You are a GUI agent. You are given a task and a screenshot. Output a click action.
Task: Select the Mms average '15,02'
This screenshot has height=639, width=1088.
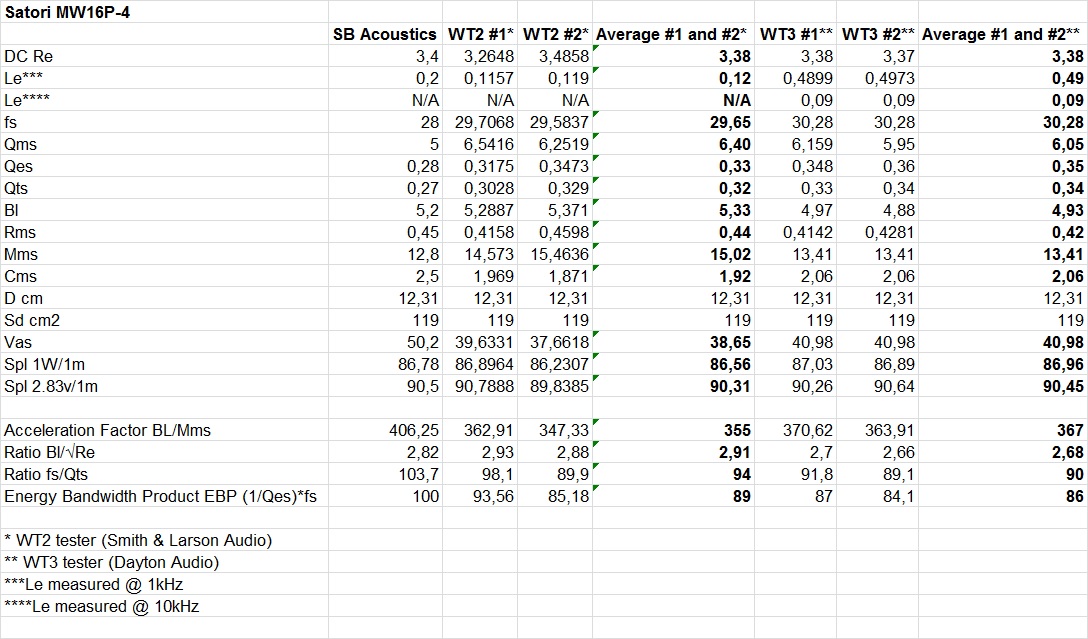731,255
